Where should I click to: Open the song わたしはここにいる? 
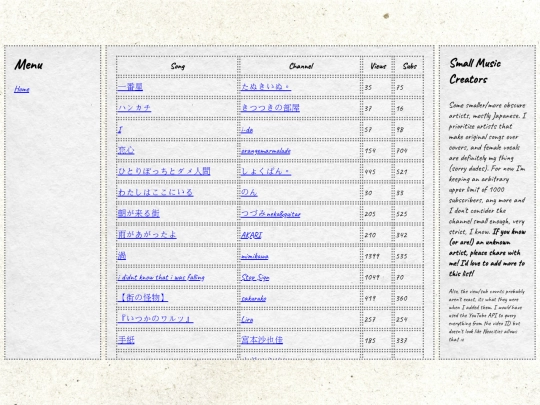(155, 192)
